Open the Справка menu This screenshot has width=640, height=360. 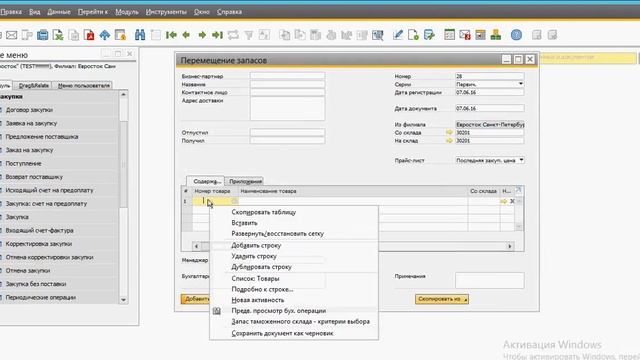[229, 12]
